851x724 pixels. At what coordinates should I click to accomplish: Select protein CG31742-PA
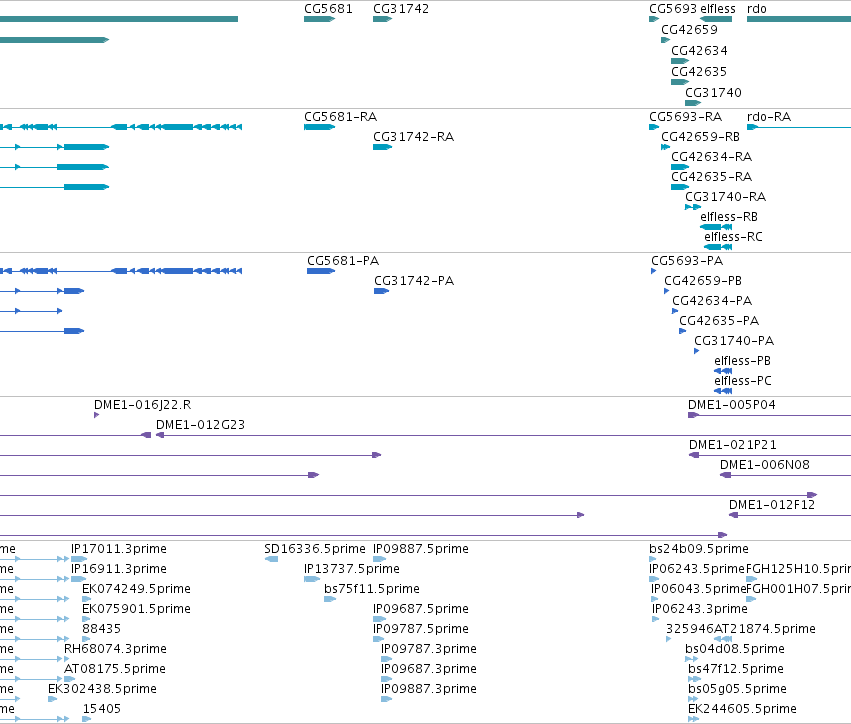(x=414, y=281)
